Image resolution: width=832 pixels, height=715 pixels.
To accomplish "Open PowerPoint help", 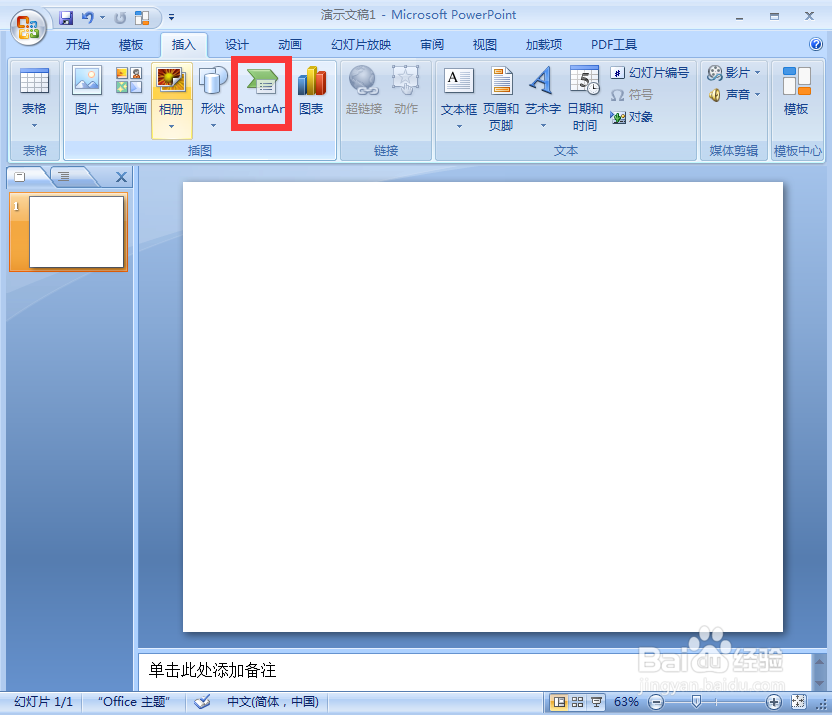I will [x=816, y=44].
